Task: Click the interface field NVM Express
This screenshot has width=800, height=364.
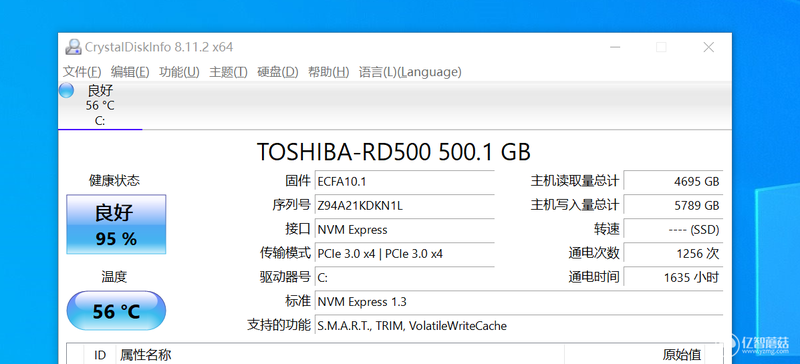Action: tap(405, 229)
